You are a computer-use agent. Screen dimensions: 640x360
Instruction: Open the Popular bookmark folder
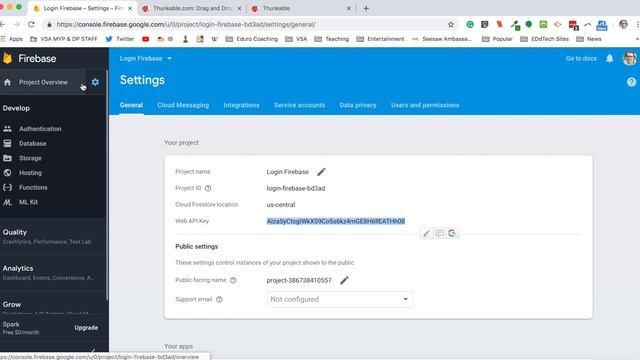click(x=497, y=39)
